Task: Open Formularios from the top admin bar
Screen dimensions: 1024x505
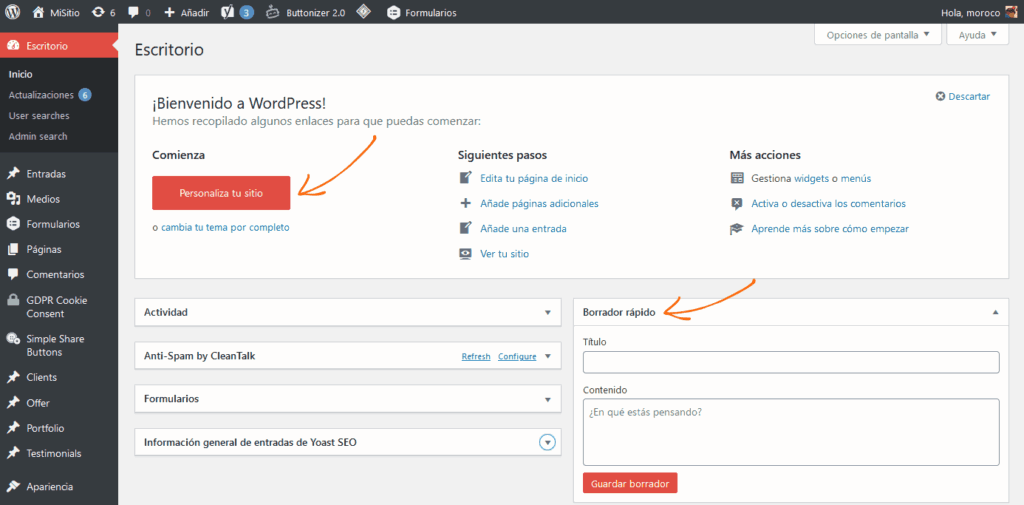Action: (421, 12)
